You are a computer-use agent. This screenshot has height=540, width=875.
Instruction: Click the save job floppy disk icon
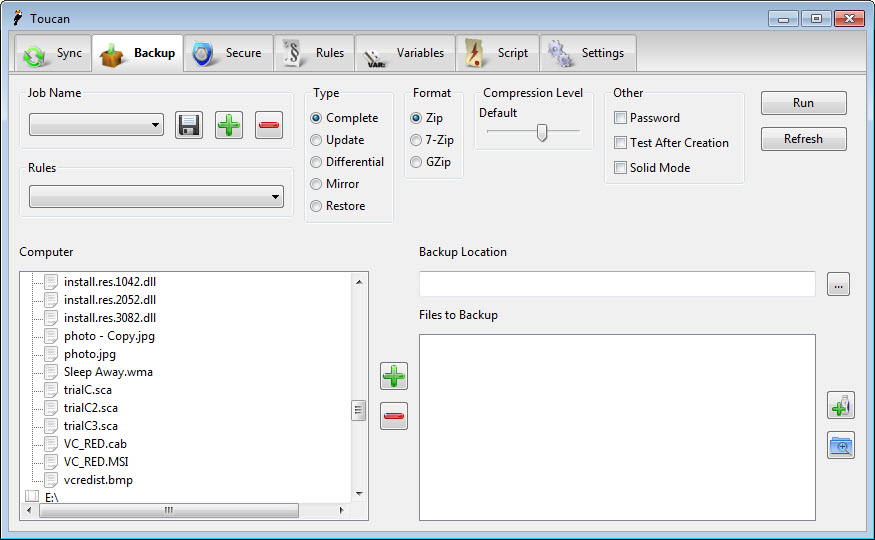[x=189, y=125]
